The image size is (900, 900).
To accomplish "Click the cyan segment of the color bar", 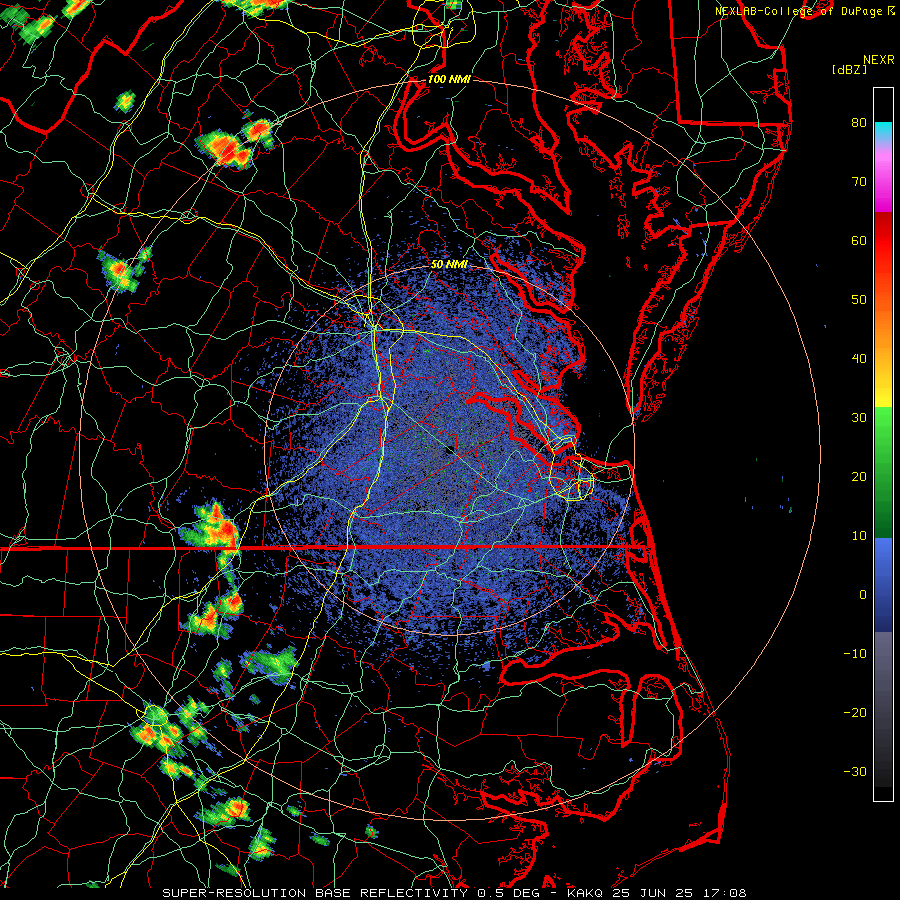I will point(883,133).
